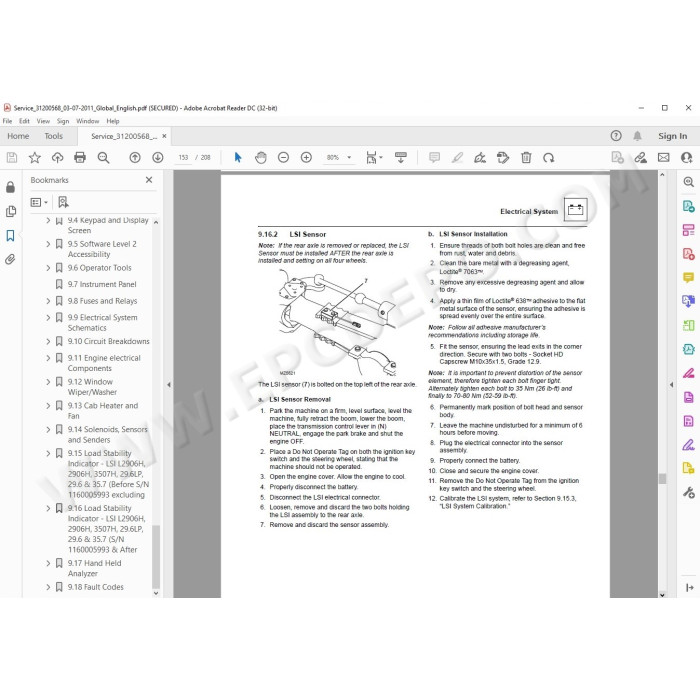Open the File menu
Screen dimensions: 700x700
point(8,121)
